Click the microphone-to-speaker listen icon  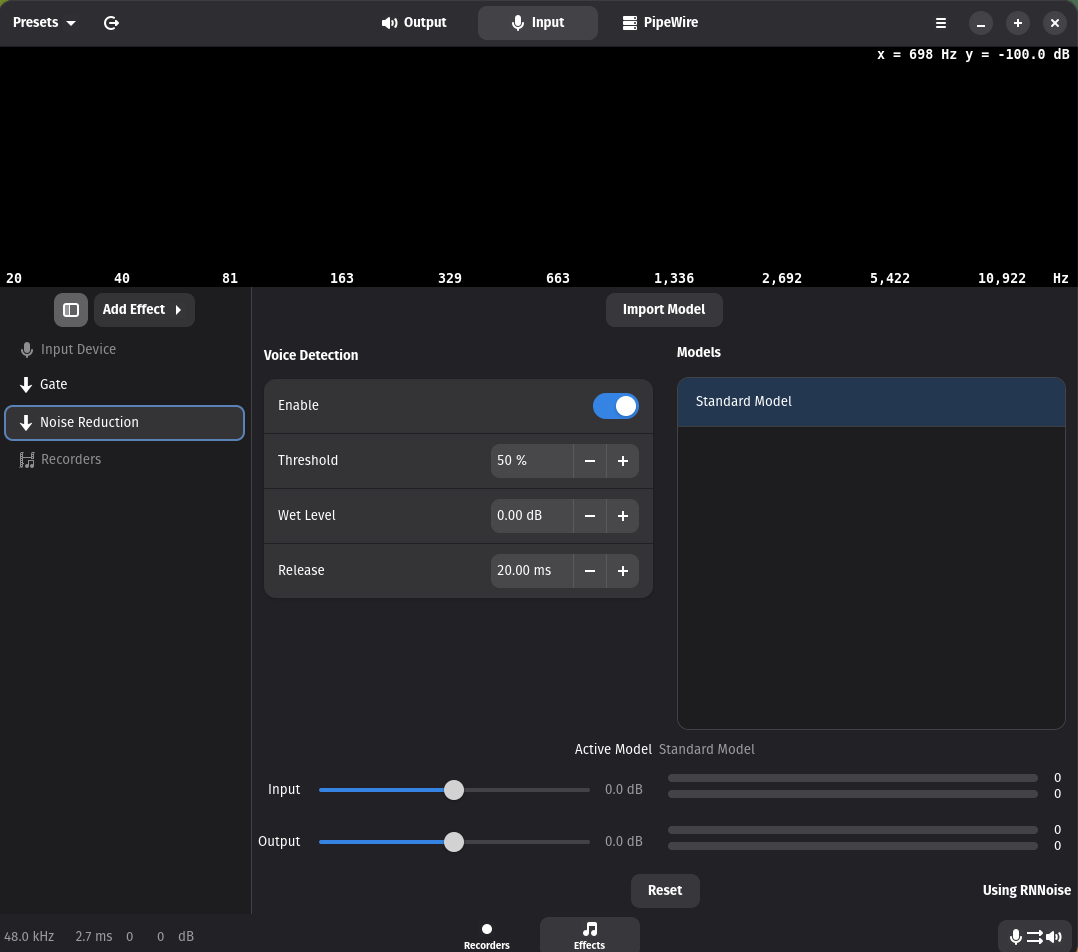(1034, 936)
